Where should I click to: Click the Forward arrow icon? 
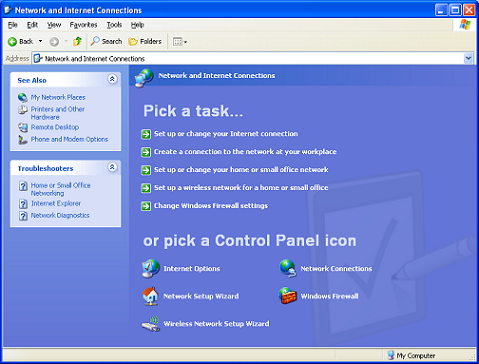click(x=54, y=42)
